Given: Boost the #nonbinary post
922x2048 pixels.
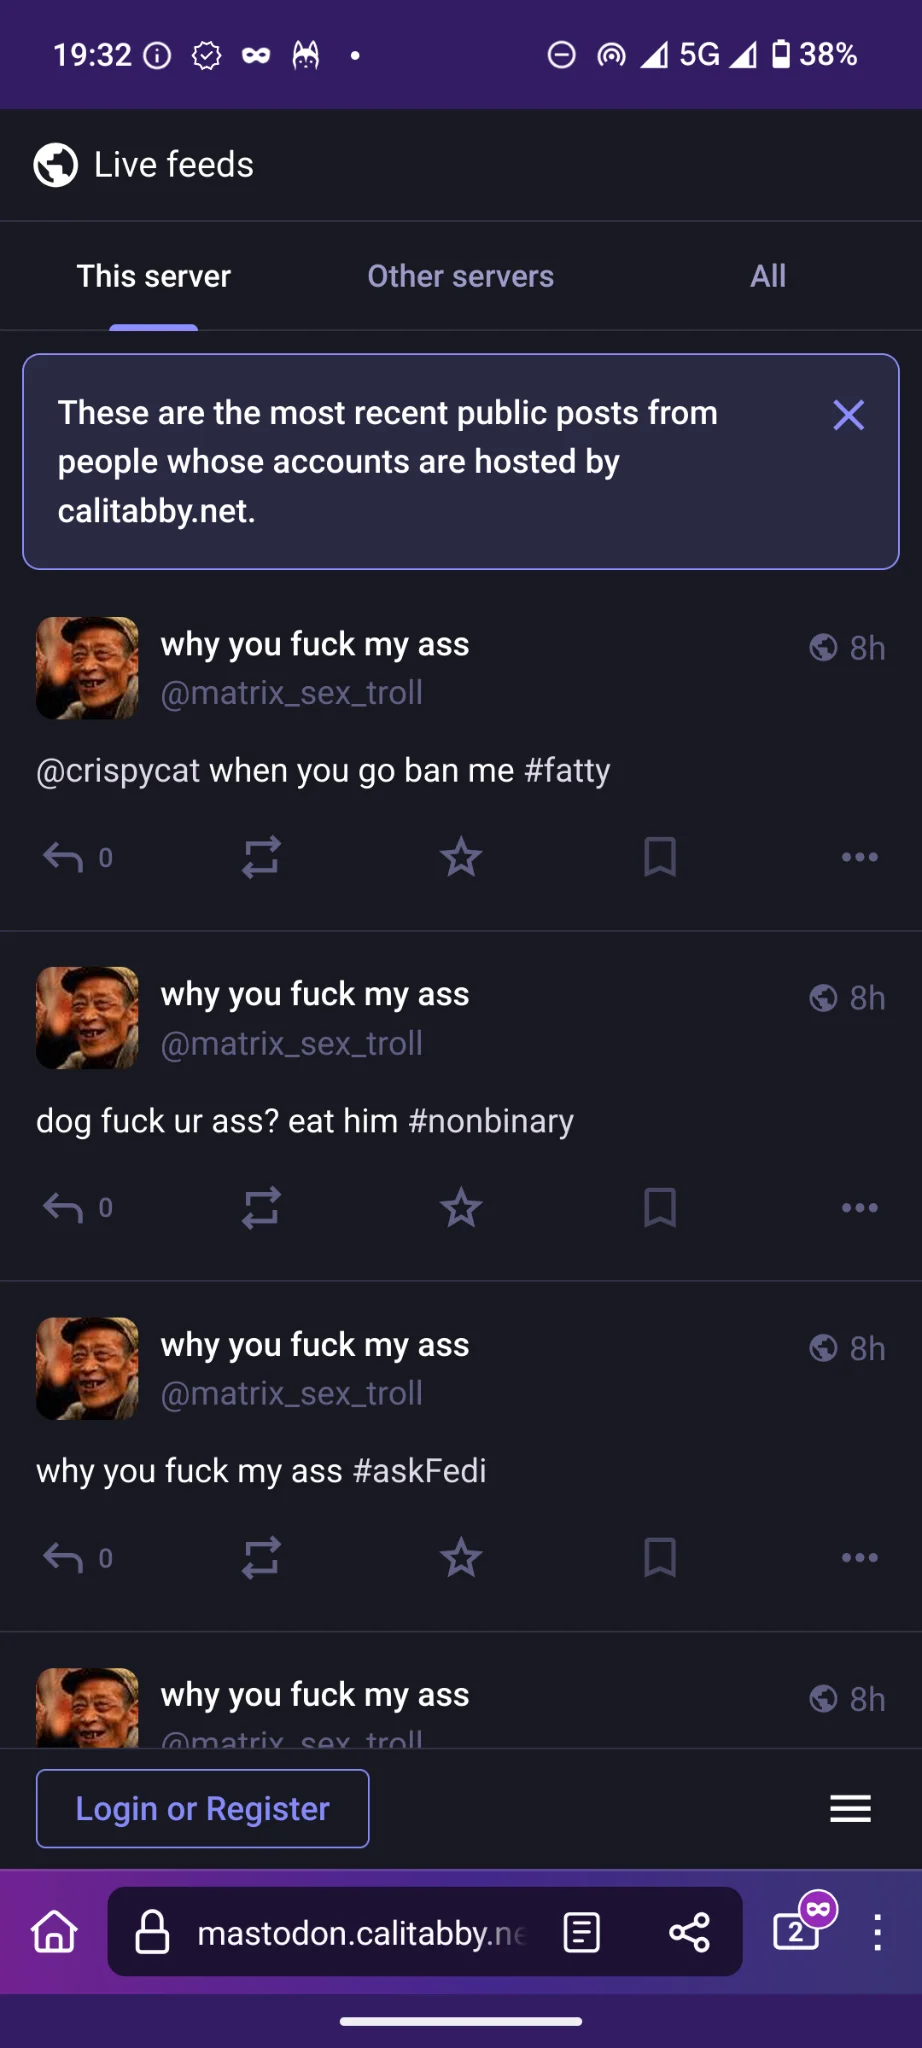Looking at the screenshot, I should click(261, 1207).
